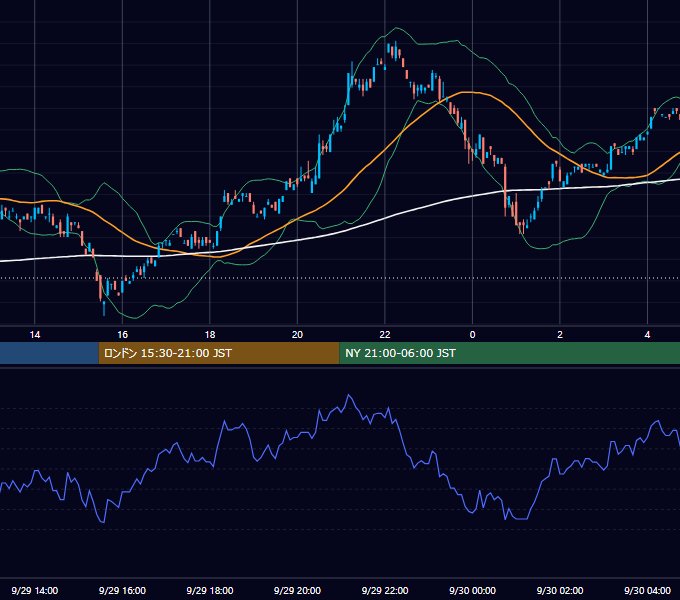Click the 9/29 20:00 time label

298,590
